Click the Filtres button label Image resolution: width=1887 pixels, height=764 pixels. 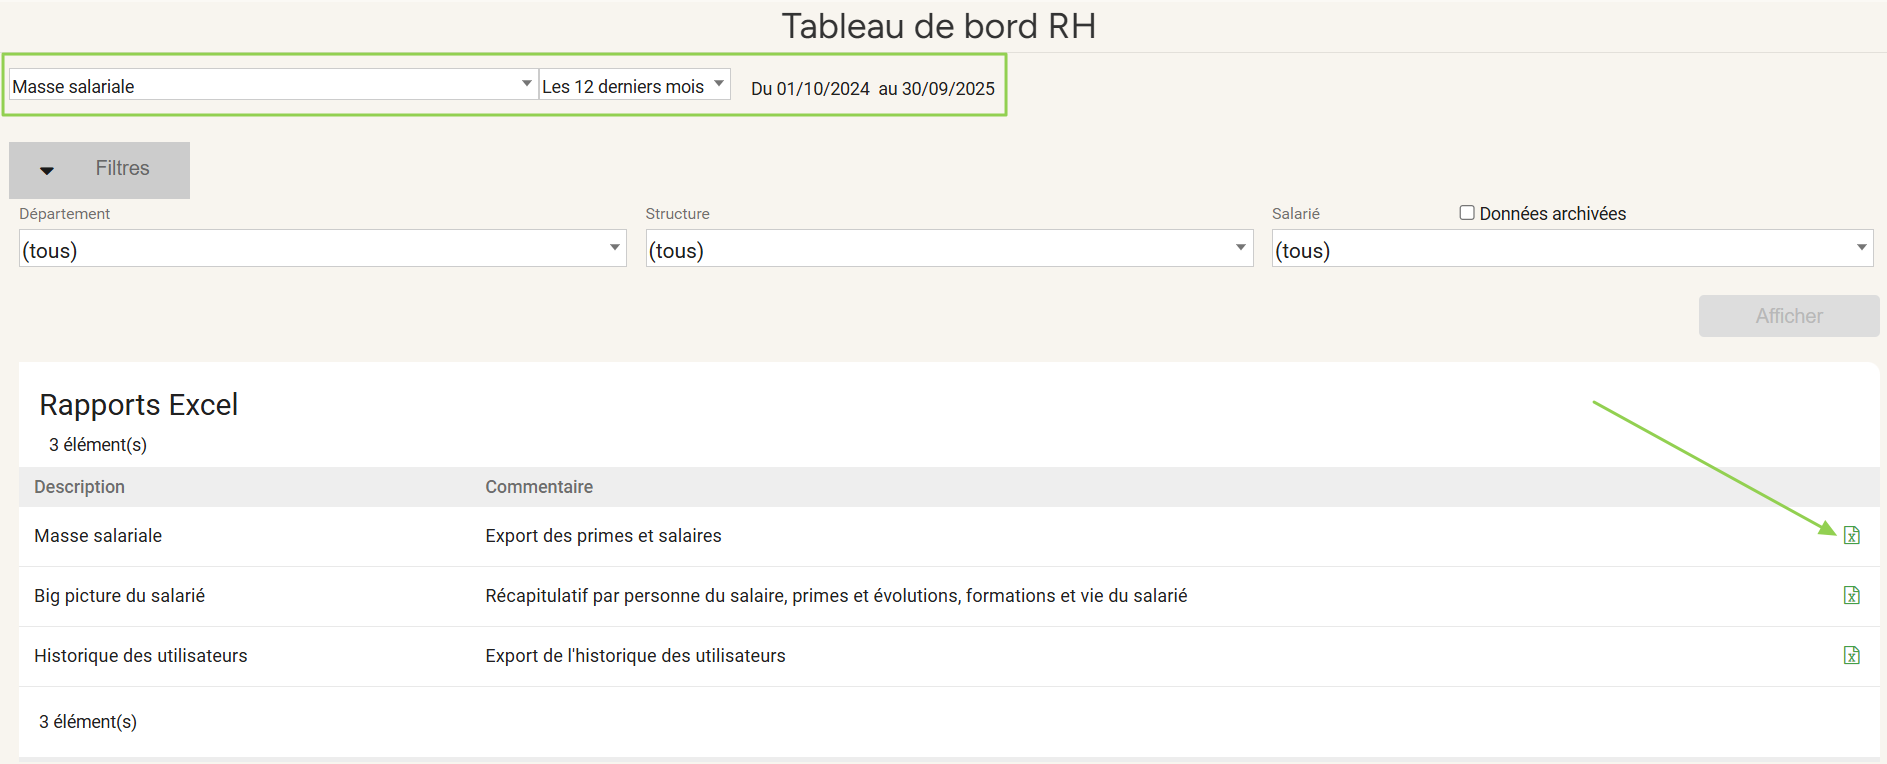tap(122, 169)
